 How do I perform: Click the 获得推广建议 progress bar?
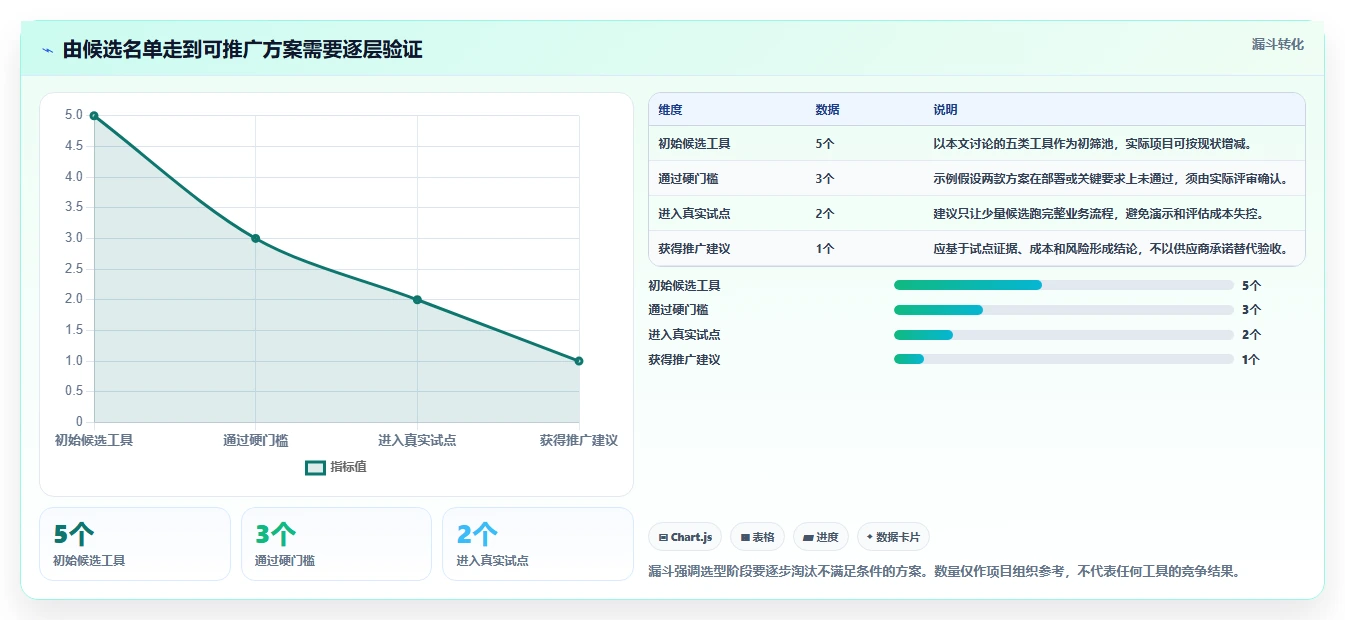[1064, 359]
